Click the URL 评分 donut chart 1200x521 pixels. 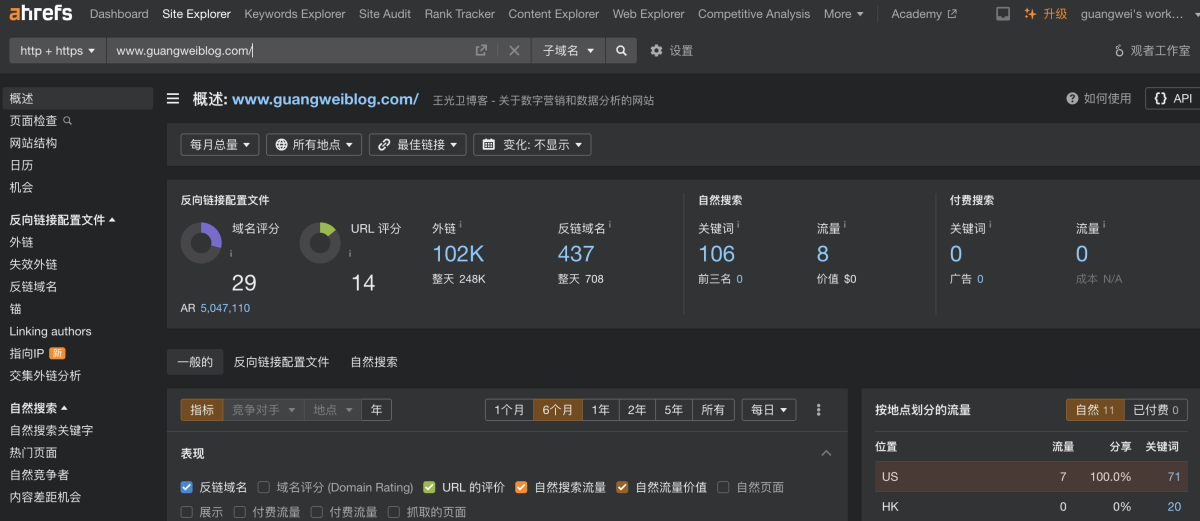click(320, 243)
